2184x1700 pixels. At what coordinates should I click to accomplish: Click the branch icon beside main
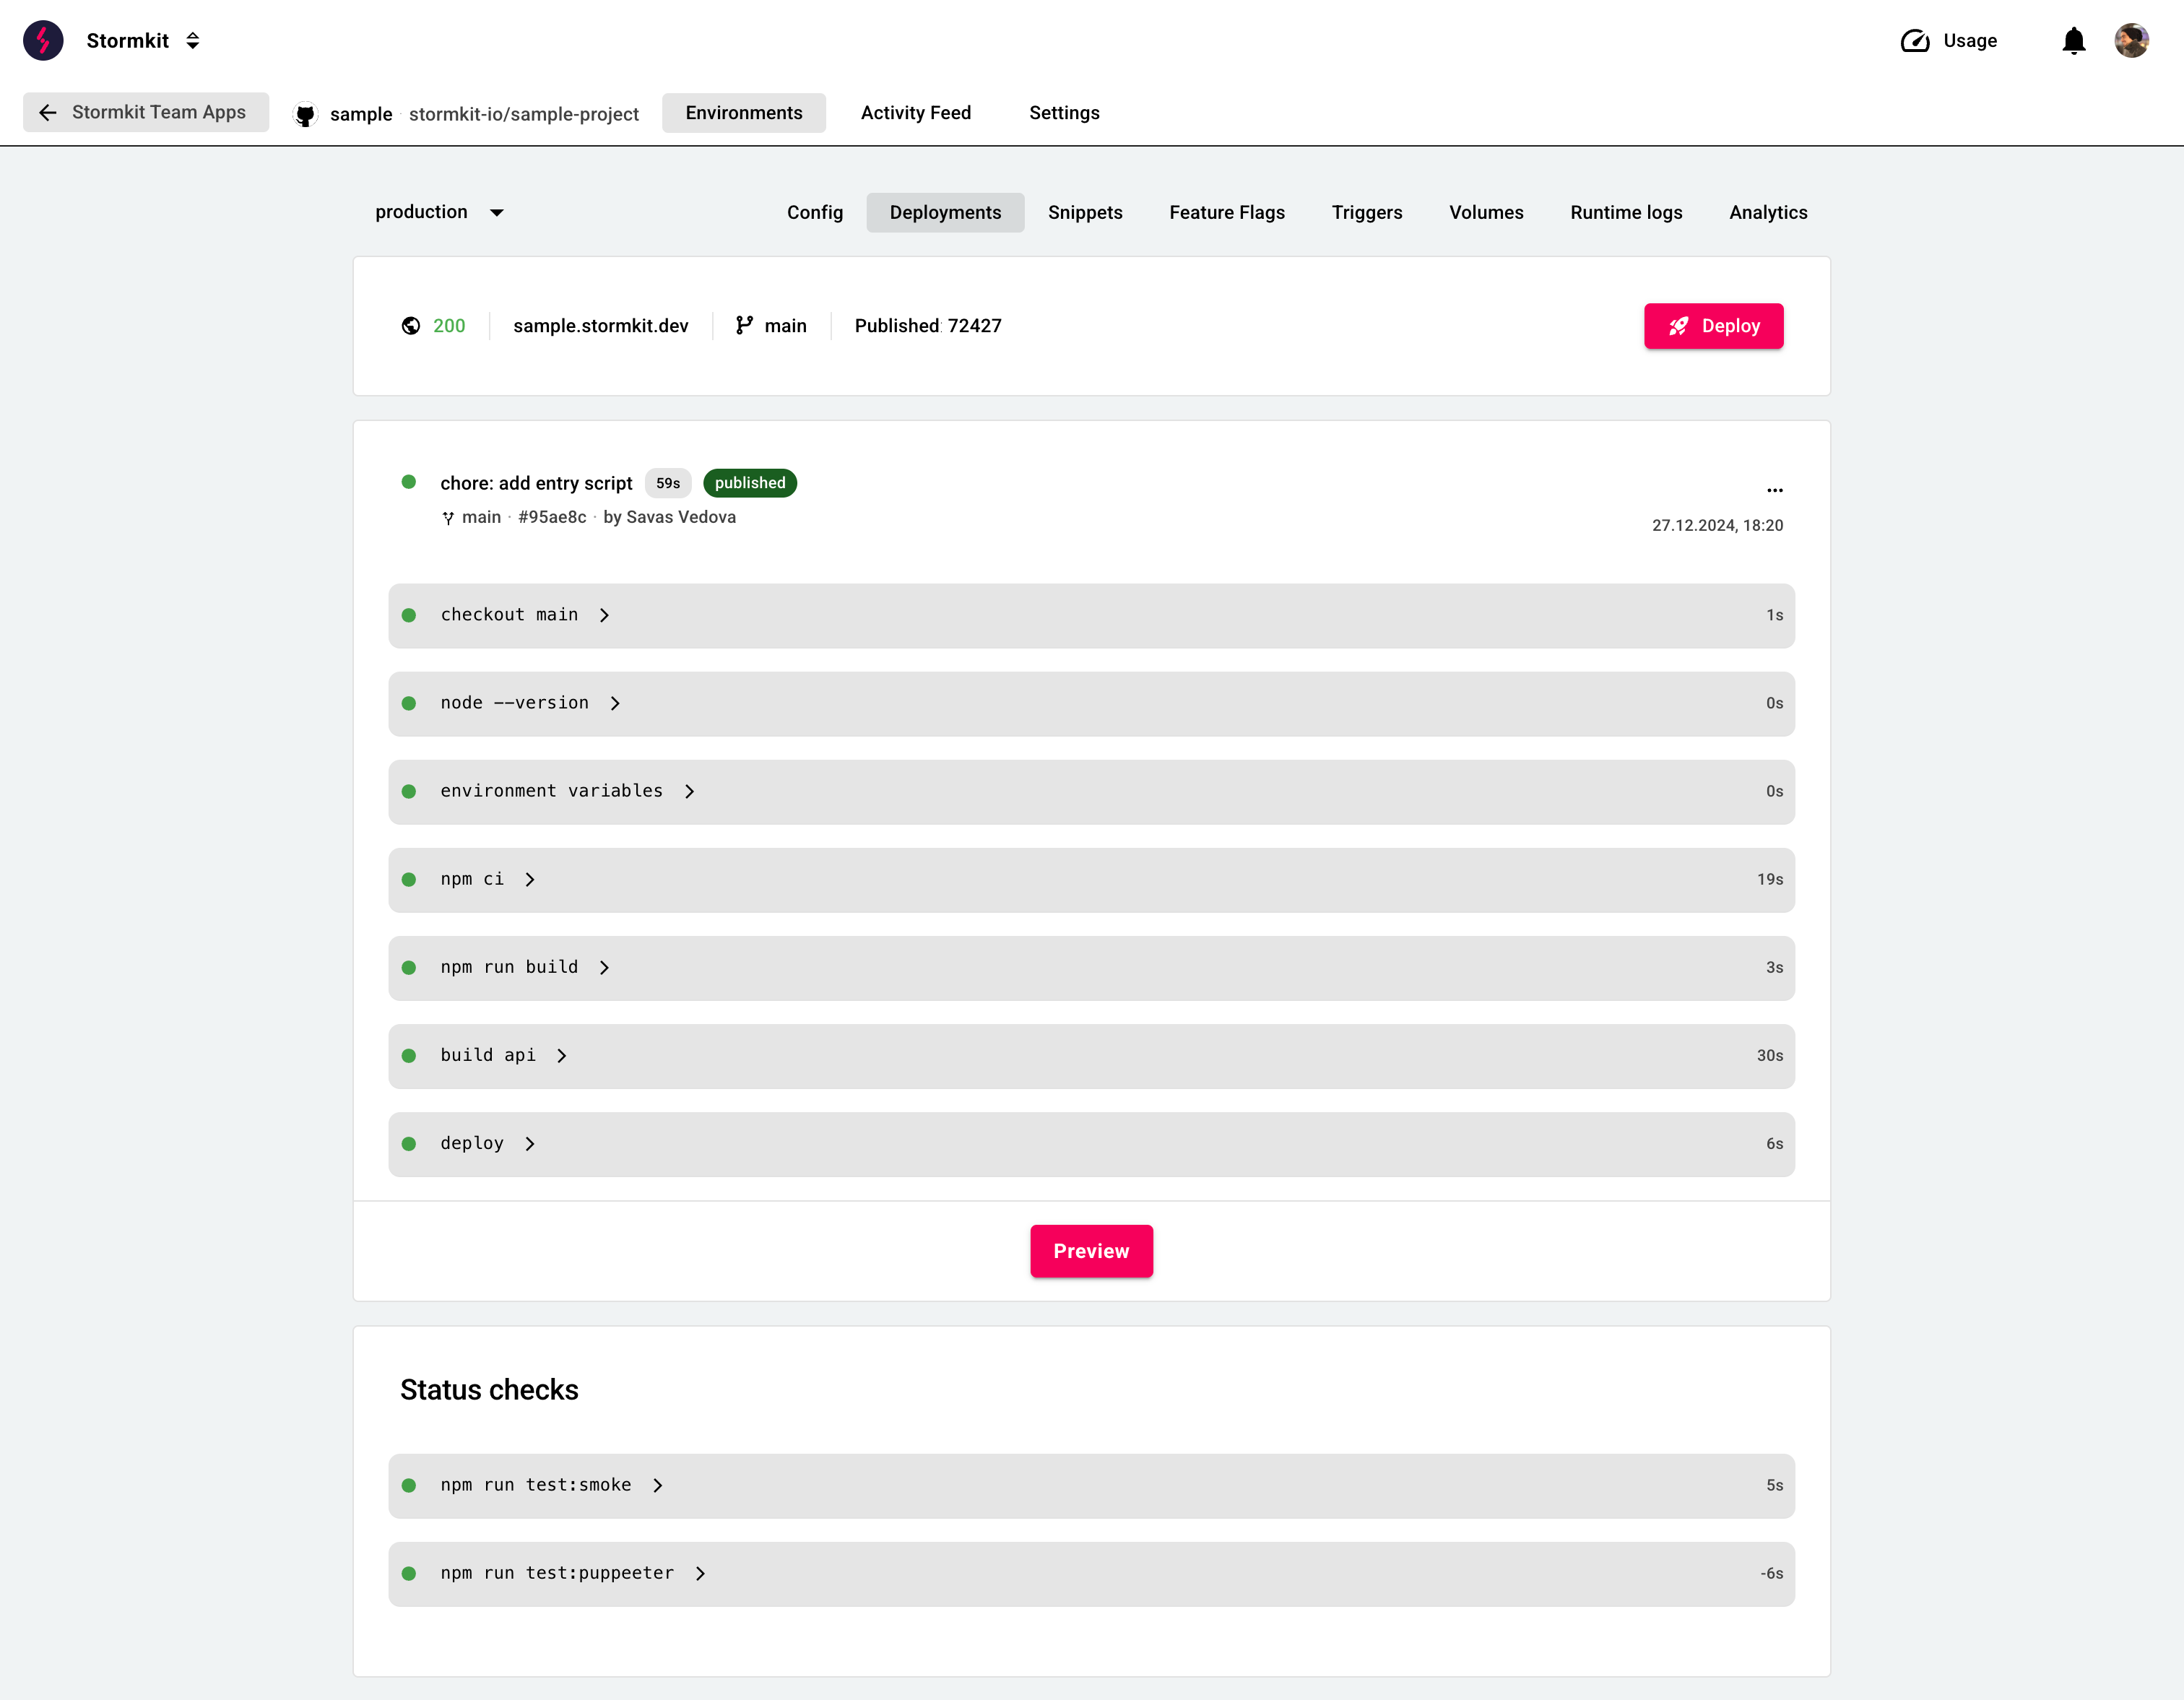pos(744,325)
